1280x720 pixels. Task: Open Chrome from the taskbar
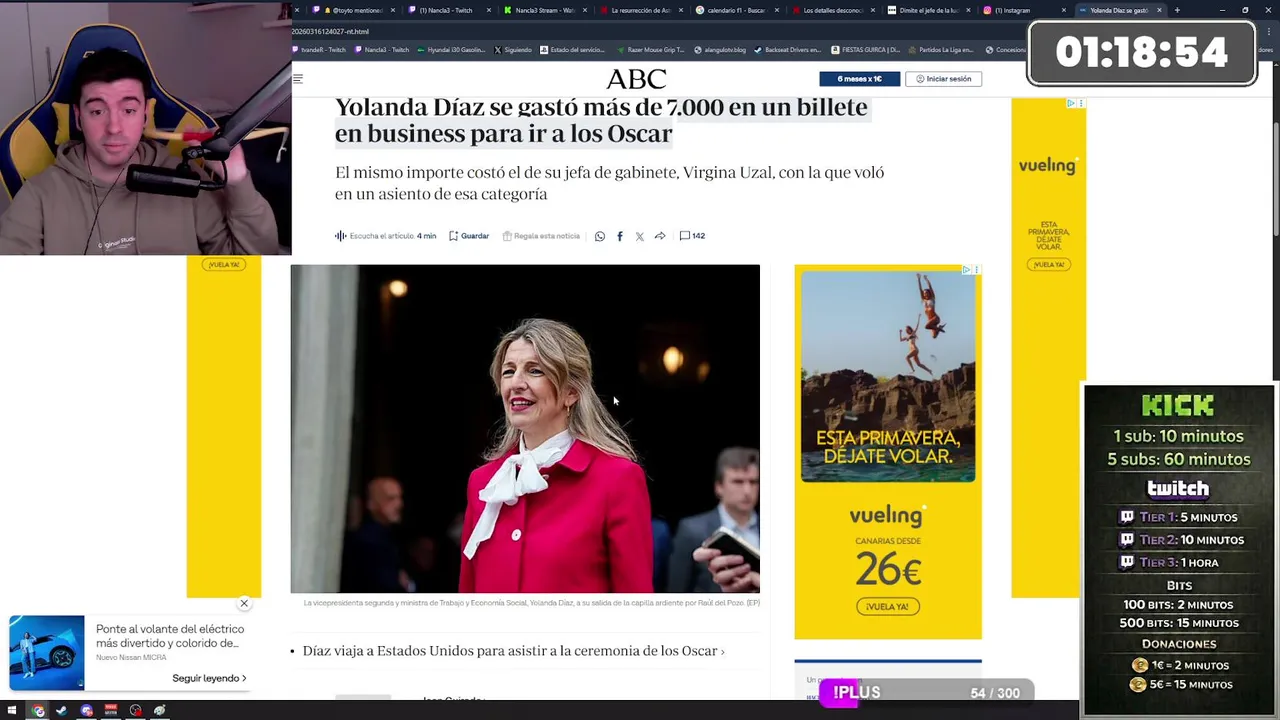[38, 711]
